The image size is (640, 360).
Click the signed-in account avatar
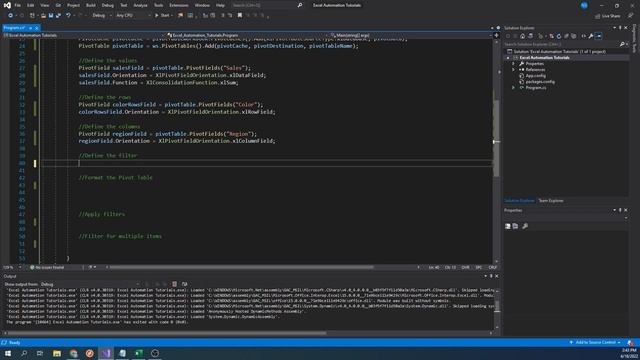pos(584,5)
